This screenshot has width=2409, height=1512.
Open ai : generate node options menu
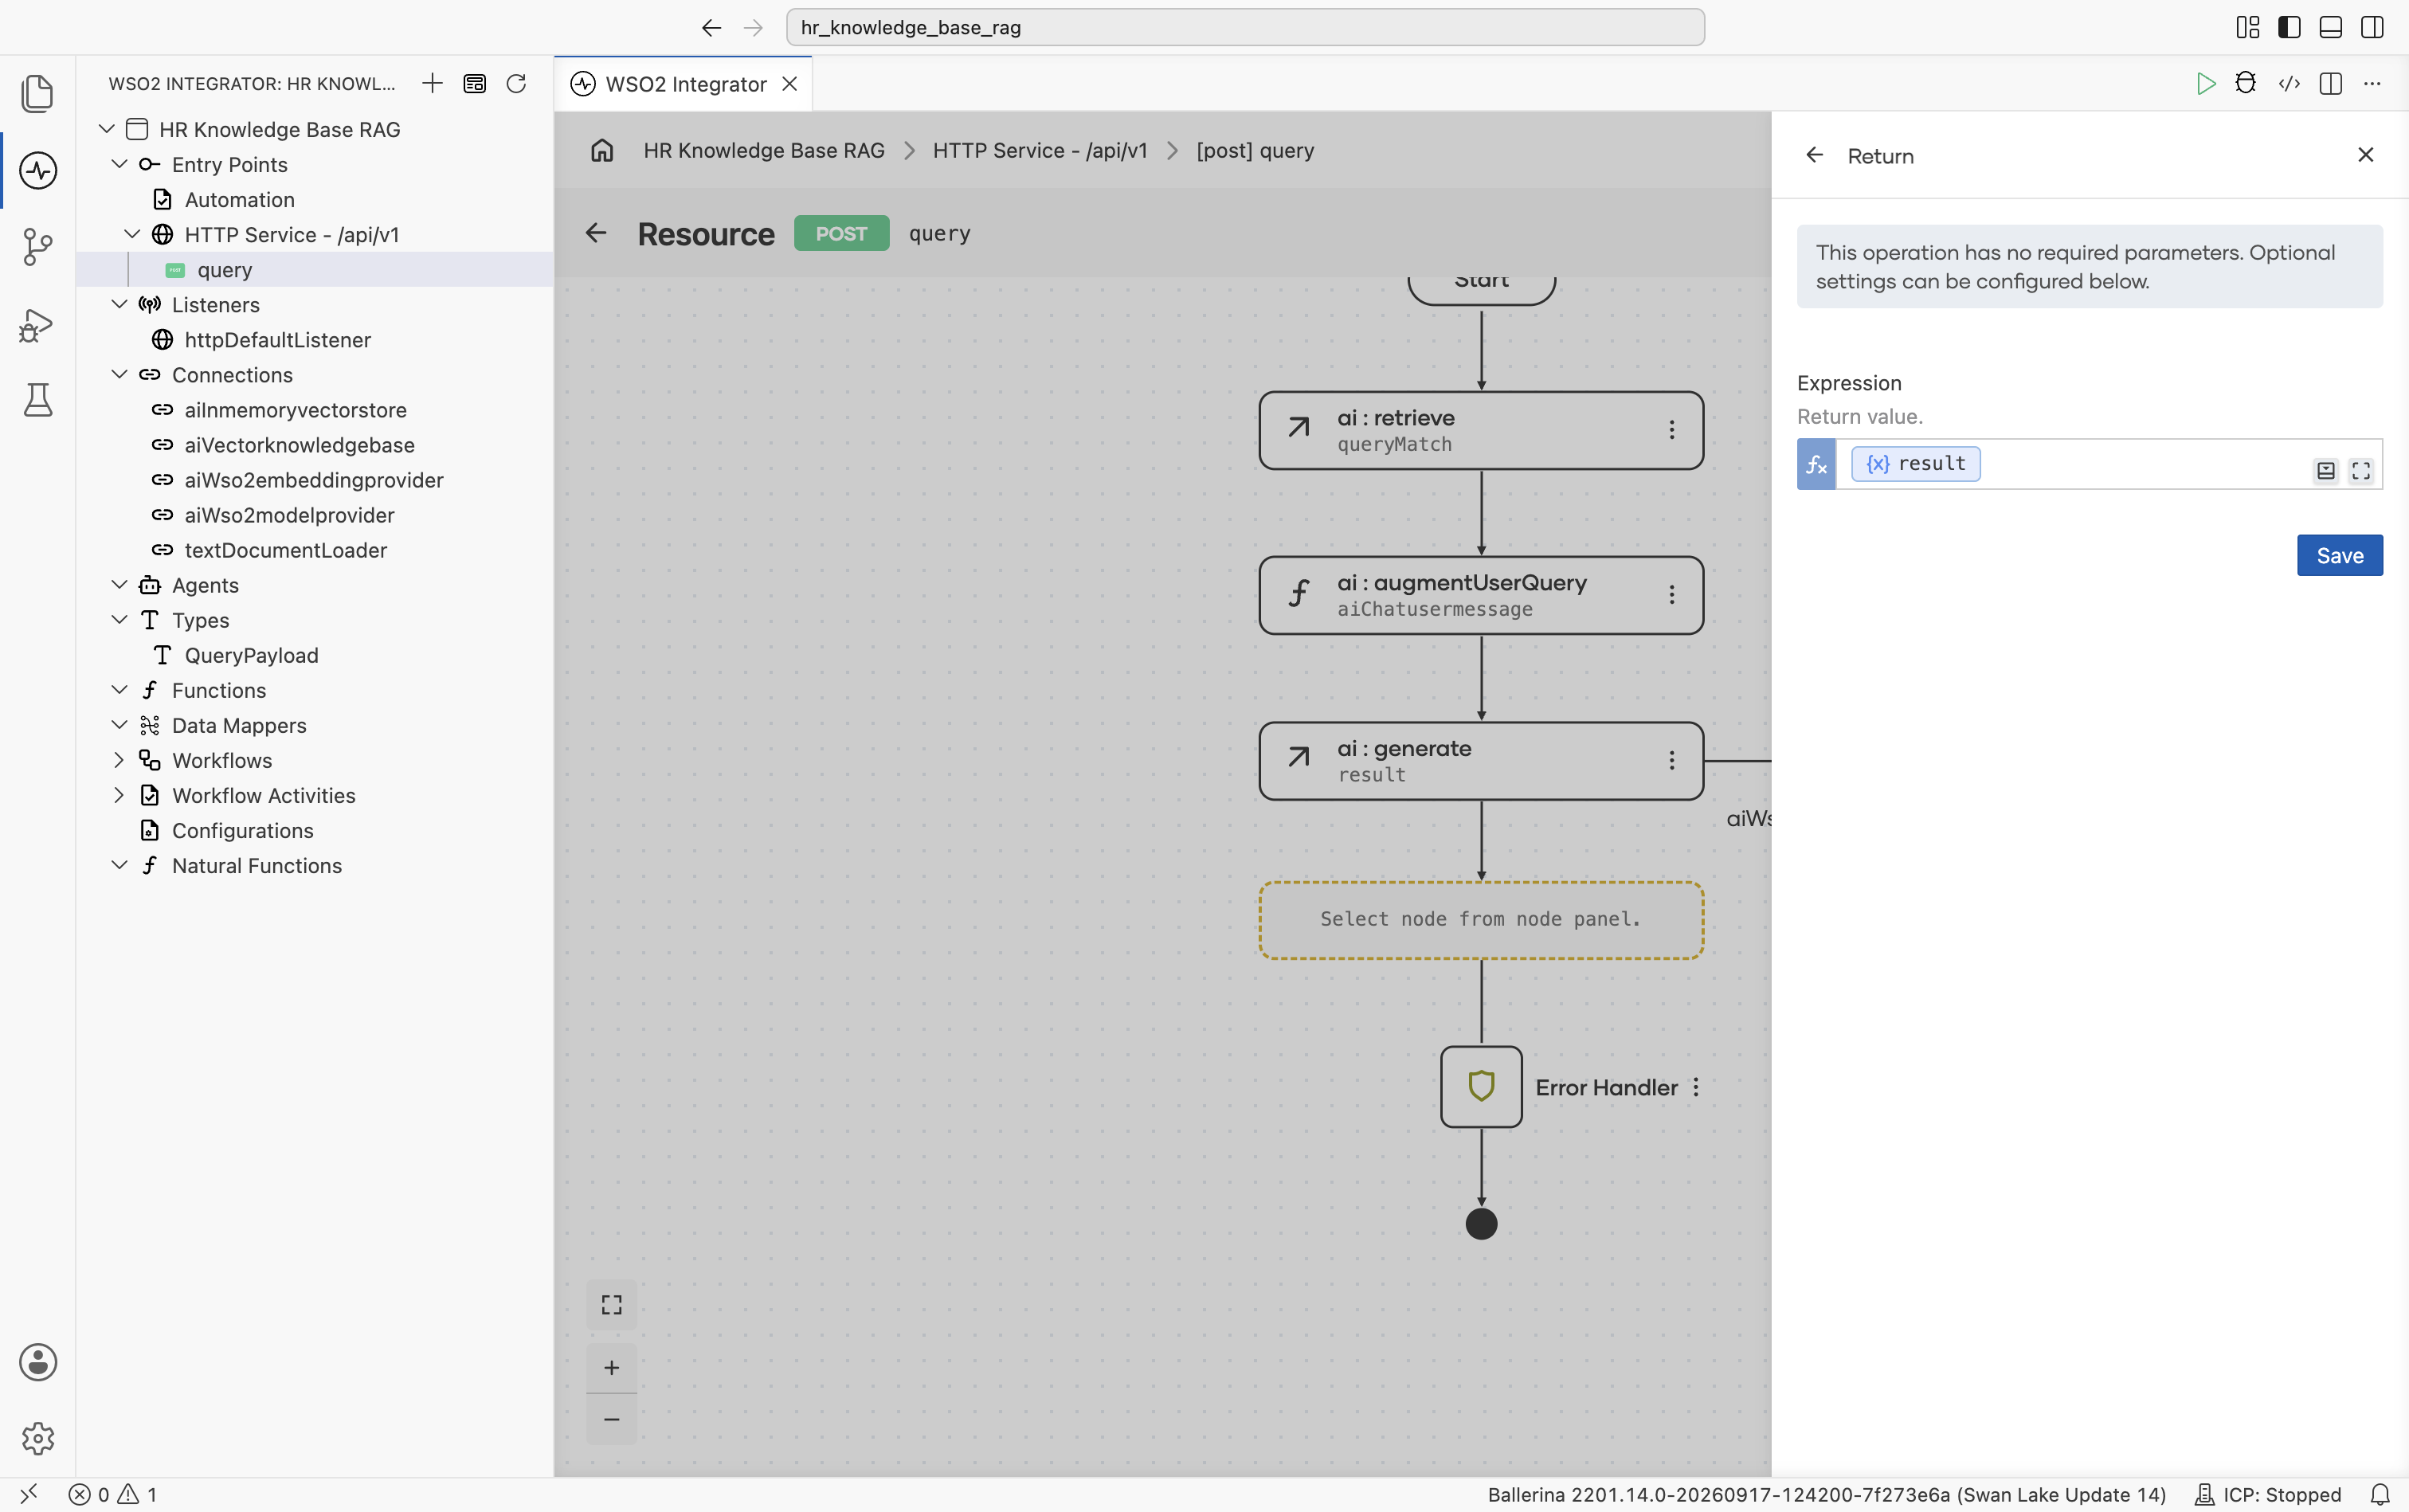1671,761
